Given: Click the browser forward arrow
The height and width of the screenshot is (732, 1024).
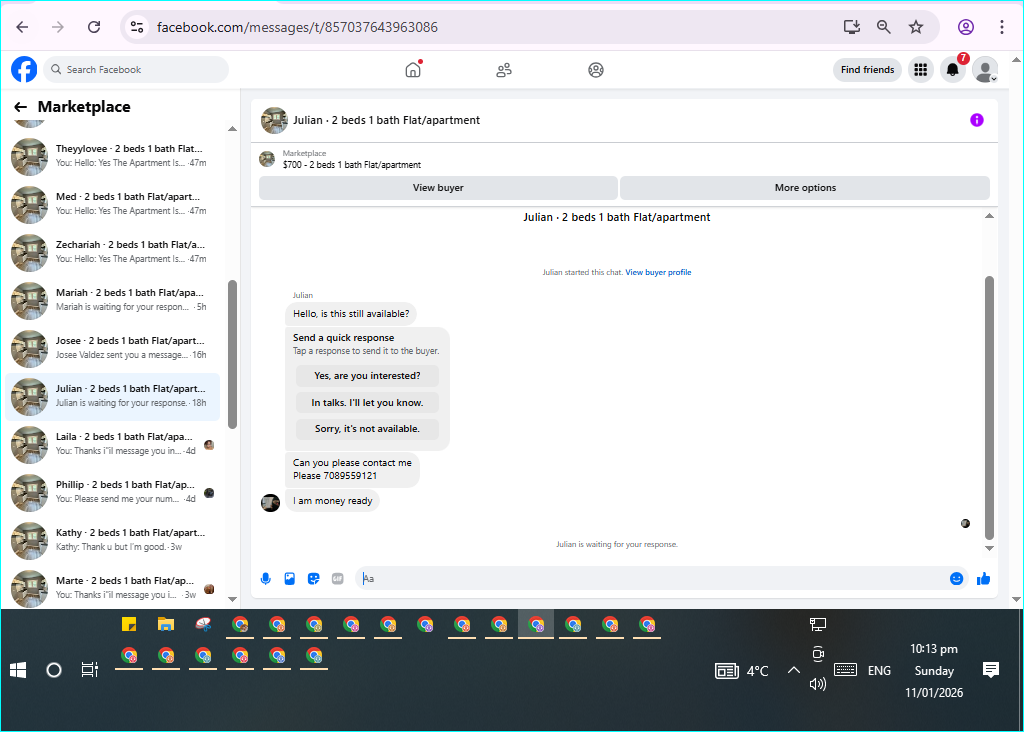Looking at the screenshot, I should pos(58,27).
